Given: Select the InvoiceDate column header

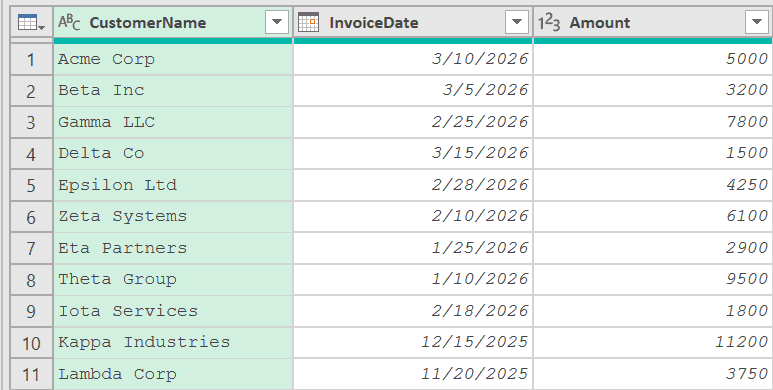Looking at the screenshot, I should [x=413, y=22].
